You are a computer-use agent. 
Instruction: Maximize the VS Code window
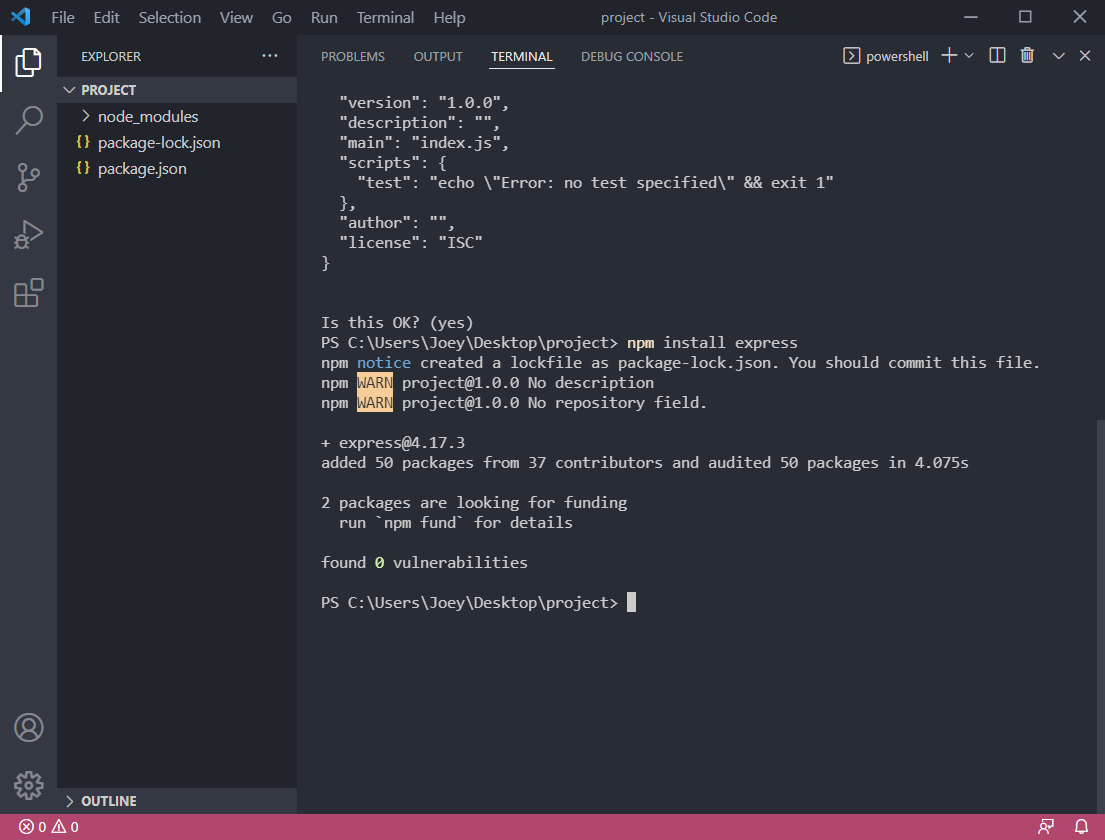1025,17
